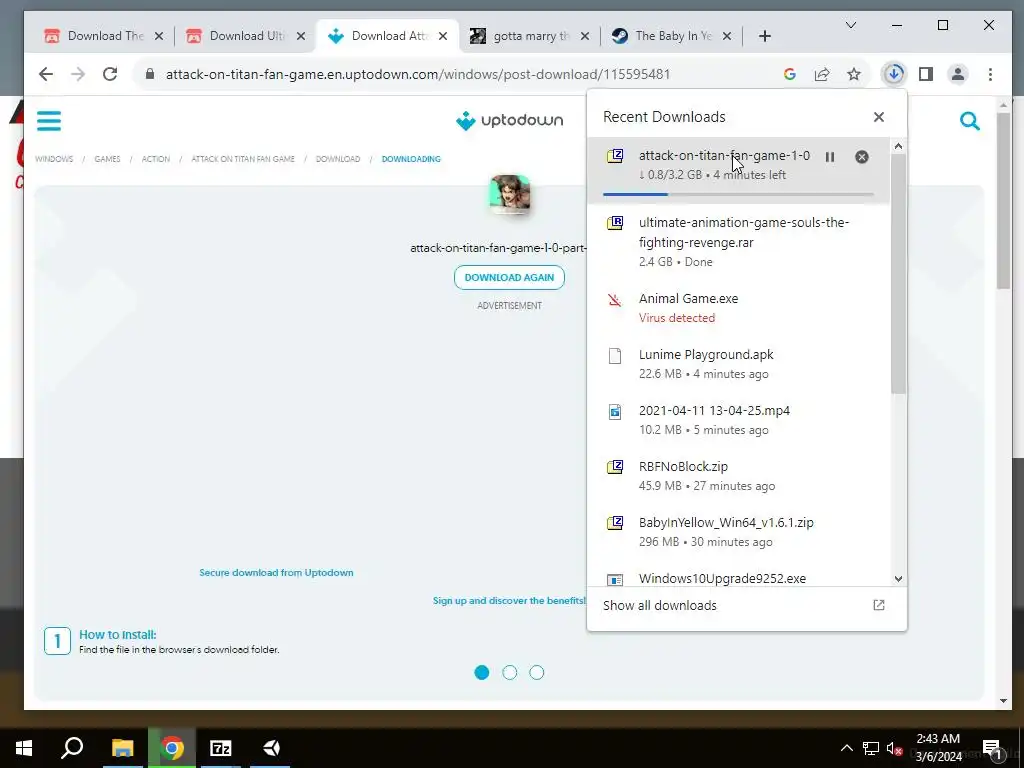This screenshot has height=768, width=1024.
Task: Open the Windows Start menu
Action: click(24, 748)
